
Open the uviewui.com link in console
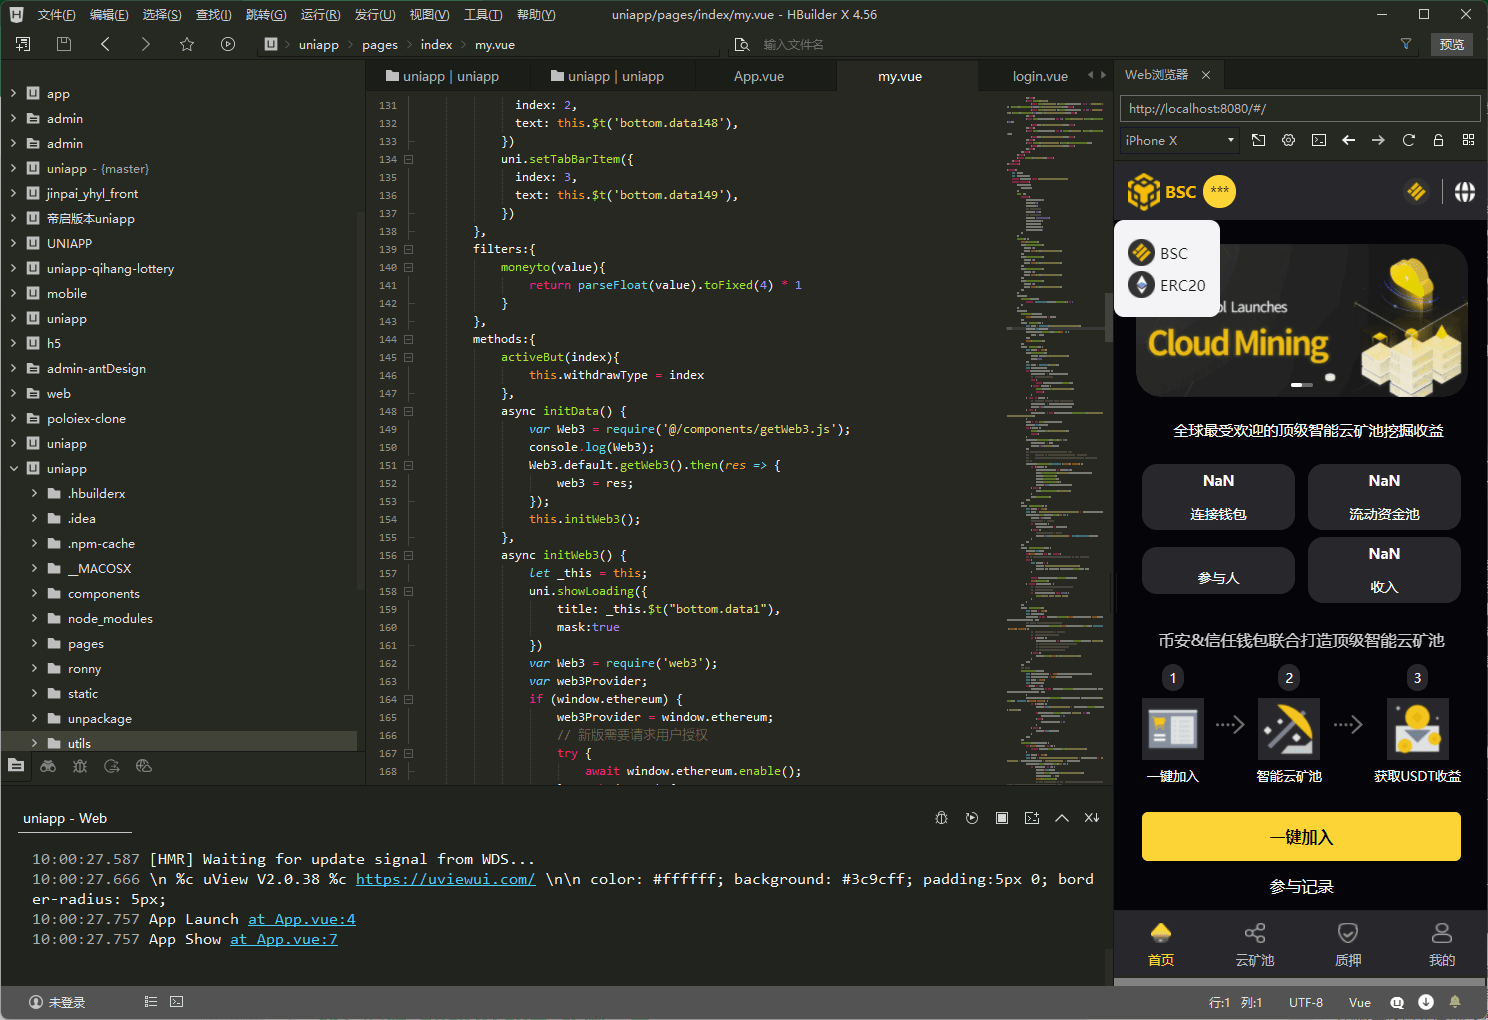point(445,879)
